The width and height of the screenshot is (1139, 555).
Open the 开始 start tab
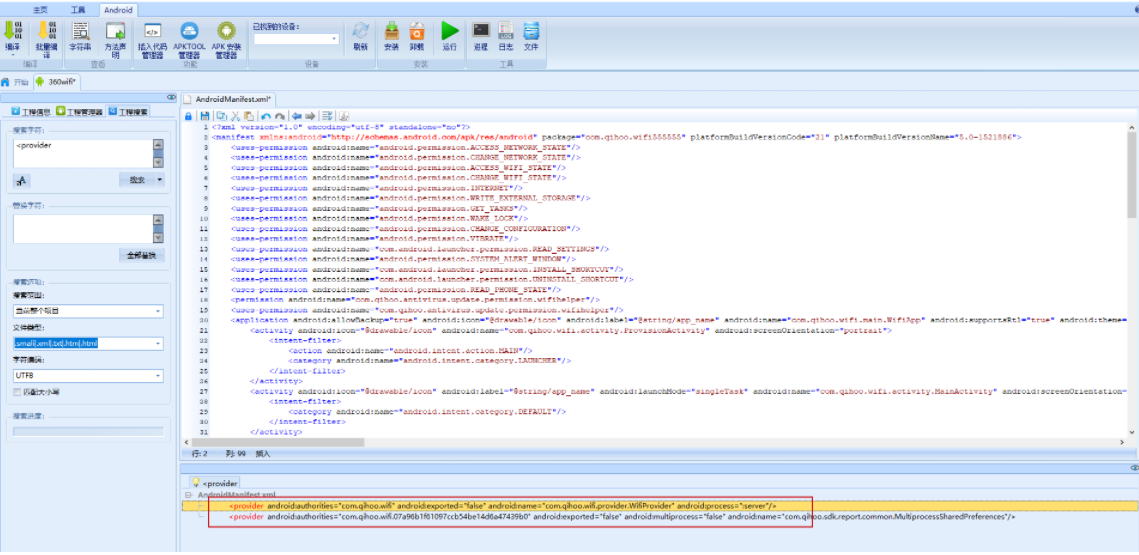coord(16,81)
